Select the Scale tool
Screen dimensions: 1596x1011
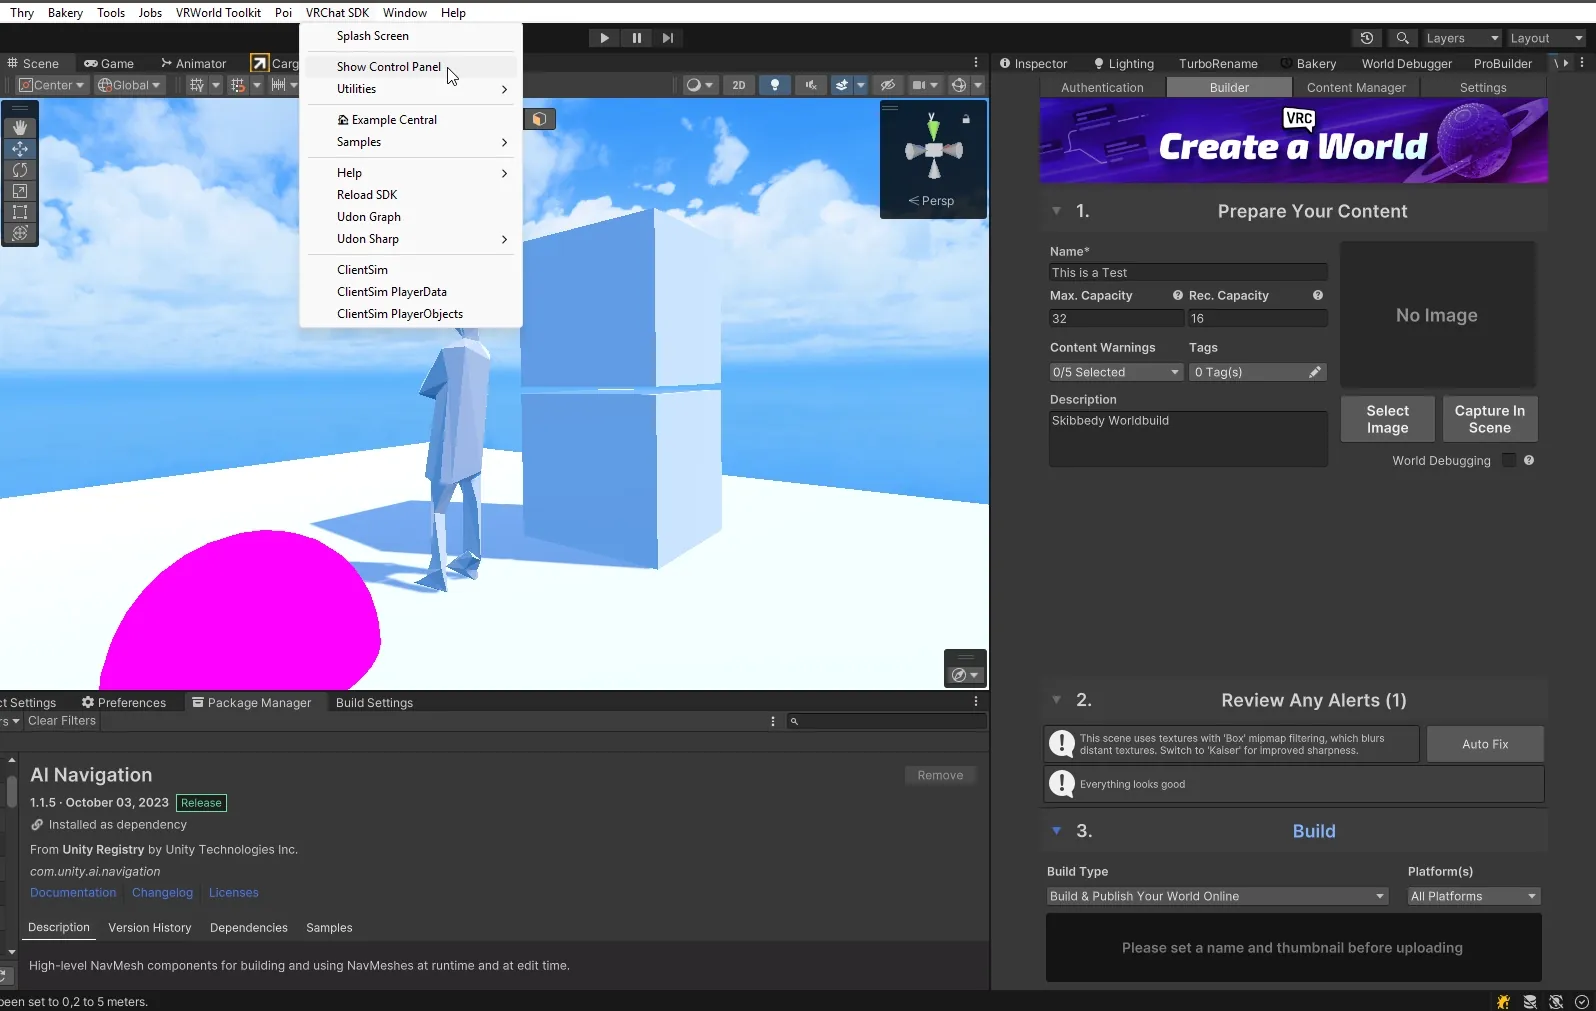click(20, 191)
